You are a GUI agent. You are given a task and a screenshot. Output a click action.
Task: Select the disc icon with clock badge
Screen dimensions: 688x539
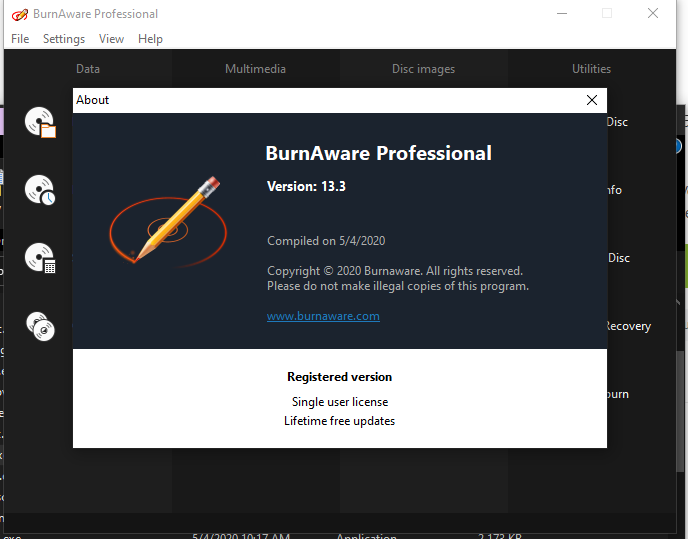pyautogui.click(x=40, y=190)
